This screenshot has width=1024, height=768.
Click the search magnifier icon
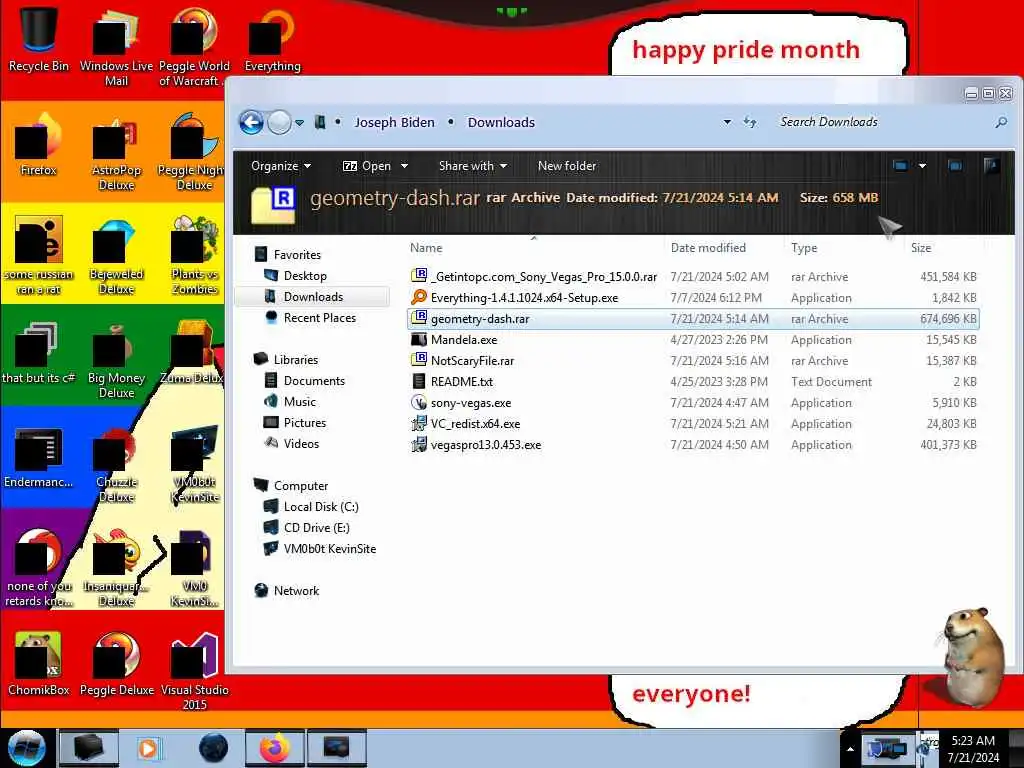(1000, 122)
